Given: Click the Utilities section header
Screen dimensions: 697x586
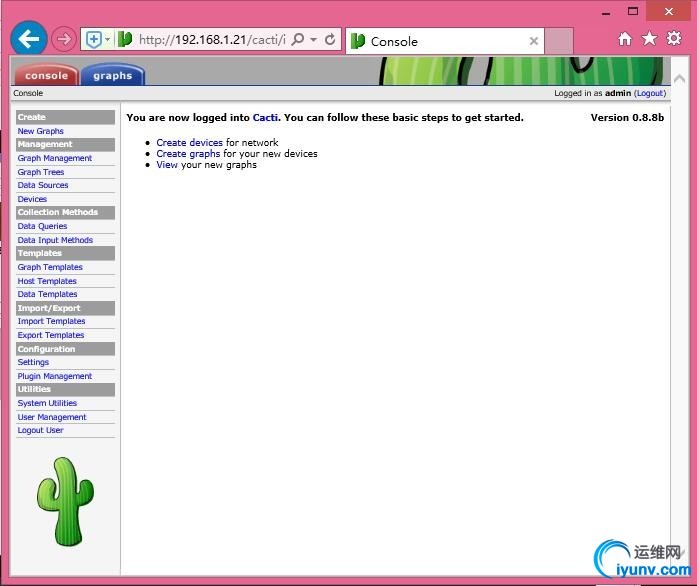Looking at the screenshot, I should [65, 389].
